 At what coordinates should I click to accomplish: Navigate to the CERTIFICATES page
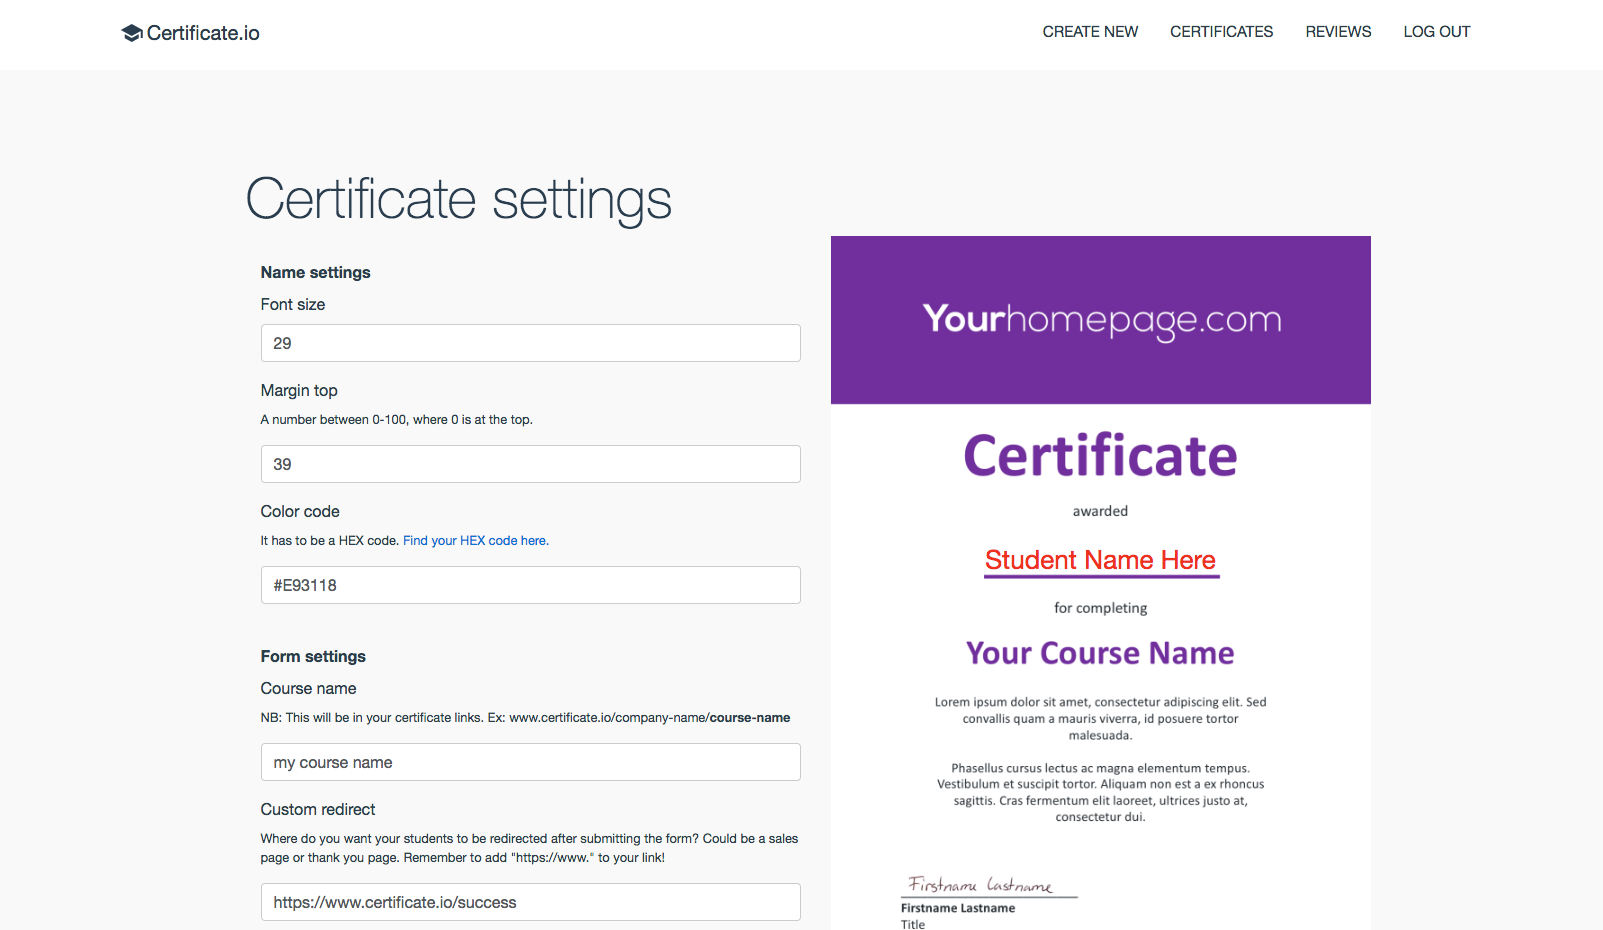click(x=1221, y=32)
